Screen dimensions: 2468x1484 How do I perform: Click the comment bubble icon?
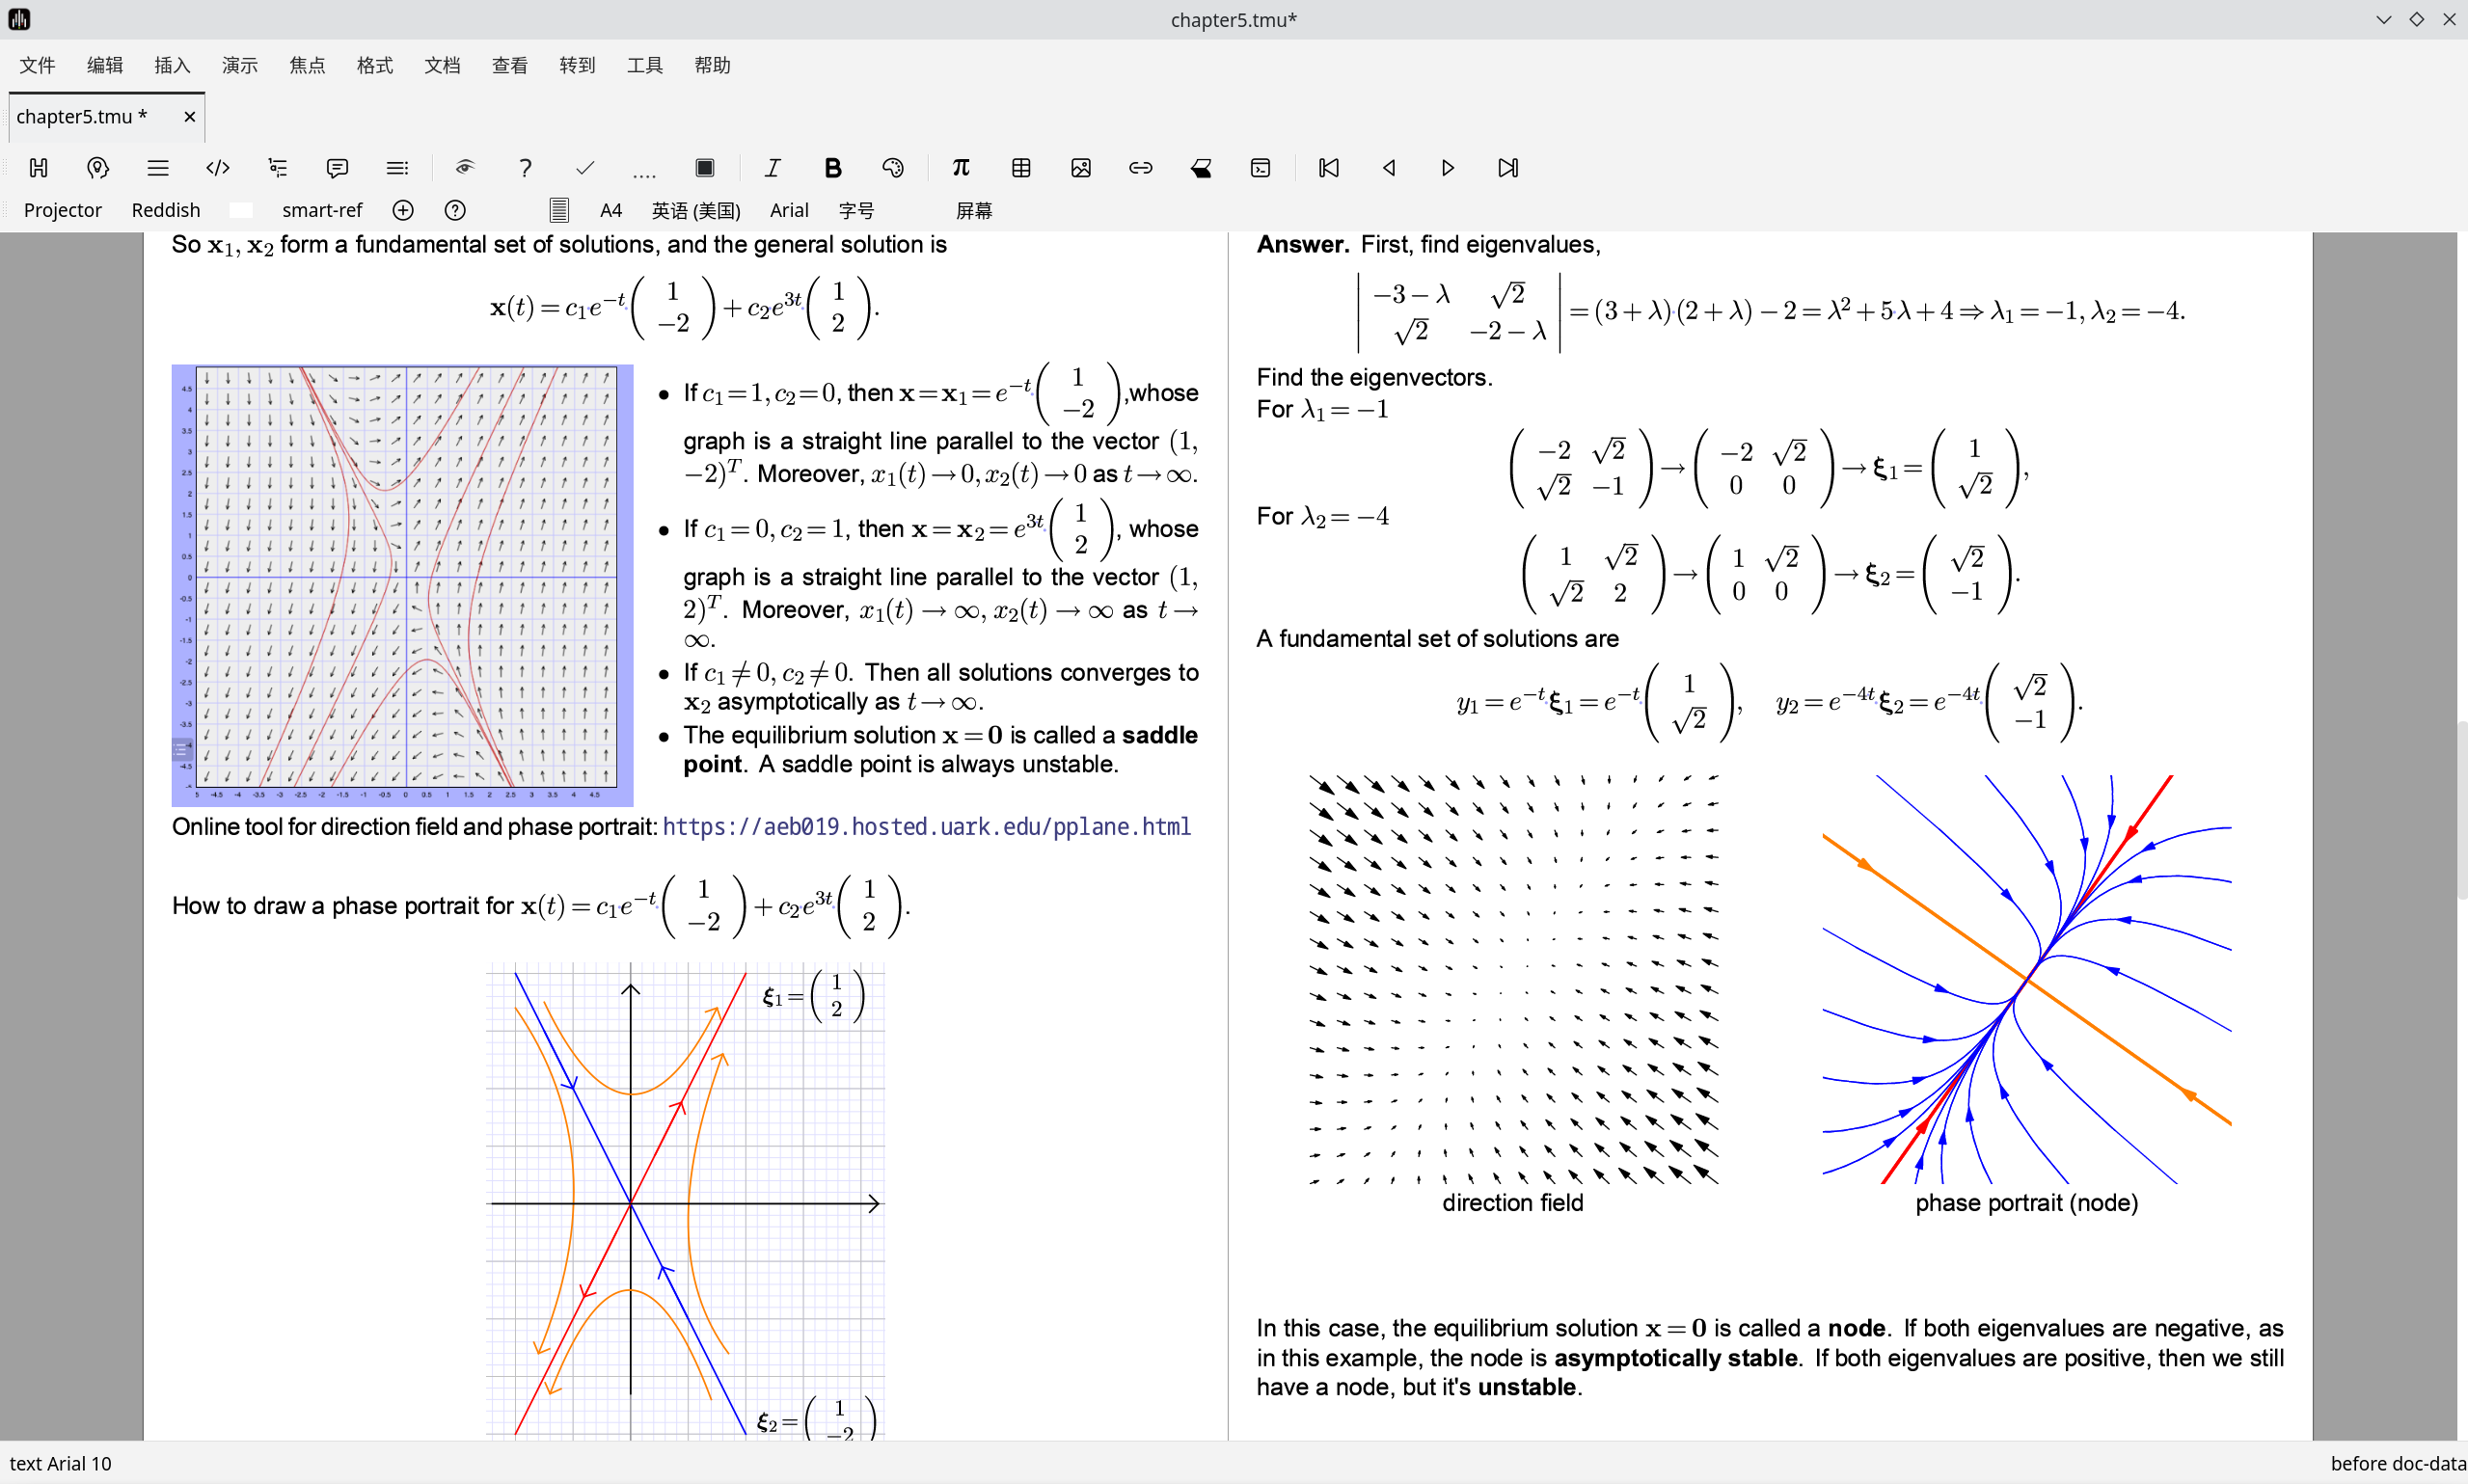337,168
